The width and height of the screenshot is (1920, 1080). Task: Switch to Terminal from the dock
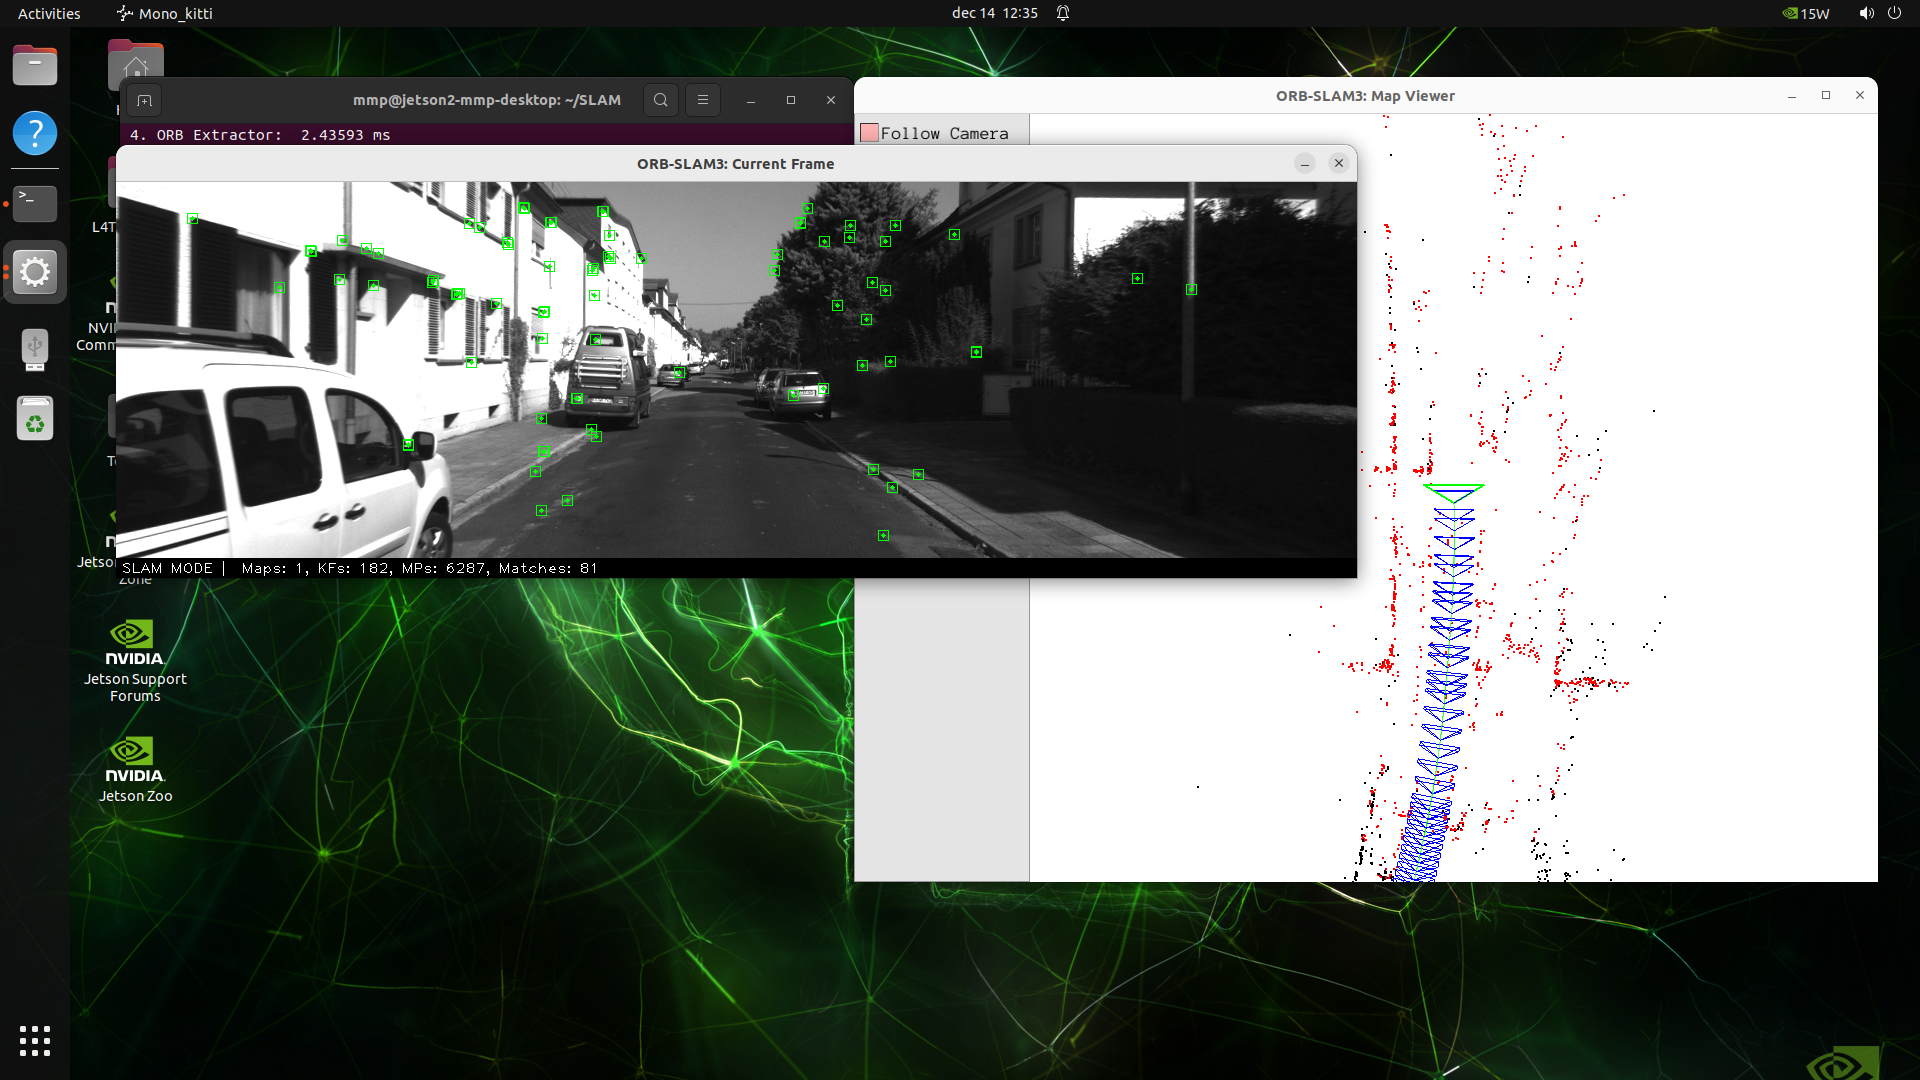pos(35,203)
